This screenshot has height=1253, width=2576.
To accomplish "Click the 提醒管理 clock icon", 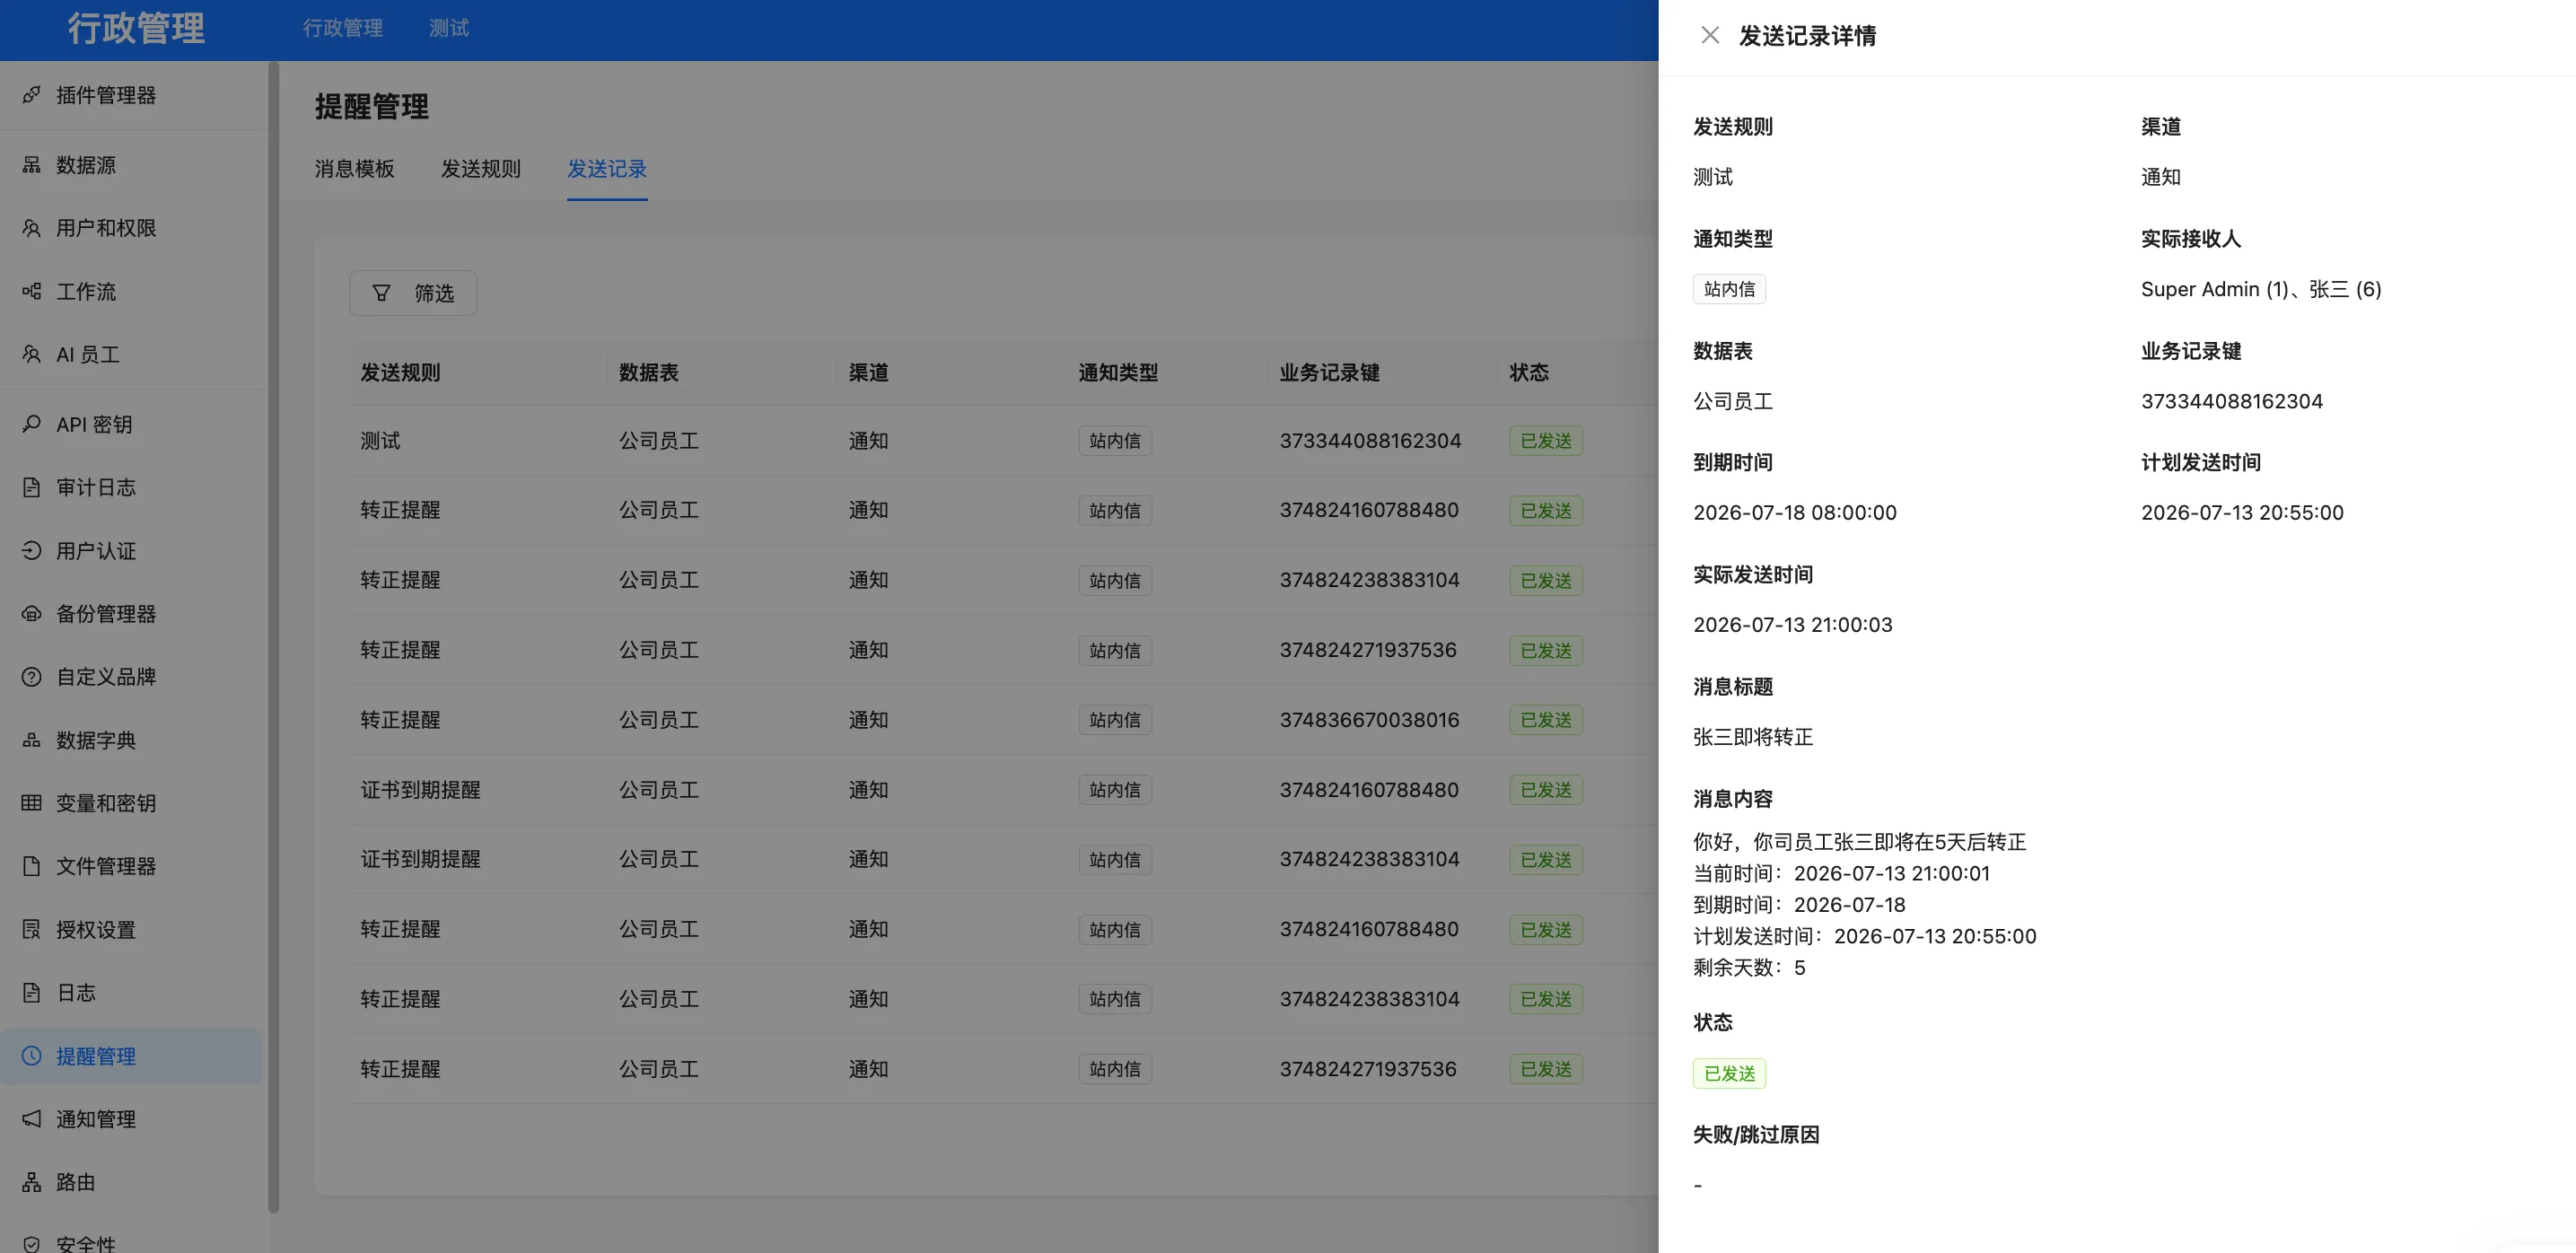I will [32, 1056].
